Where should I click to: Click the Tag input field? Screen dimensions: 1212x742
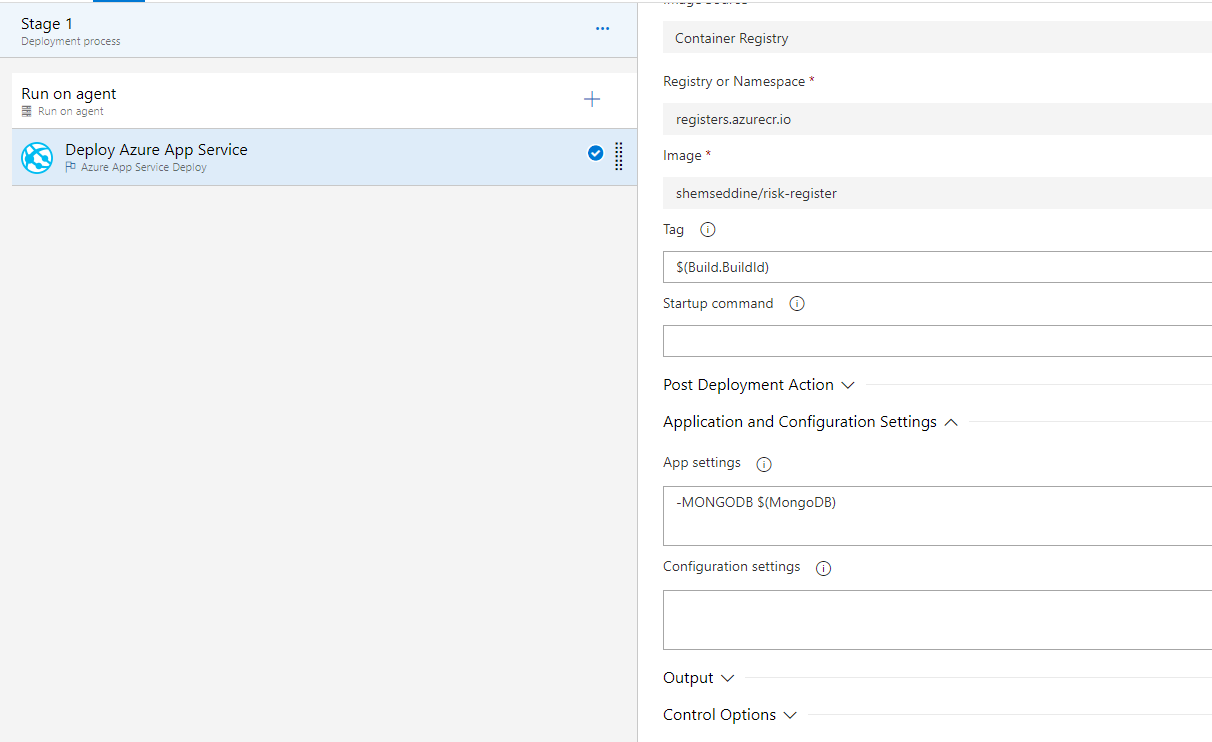(936, 267)
